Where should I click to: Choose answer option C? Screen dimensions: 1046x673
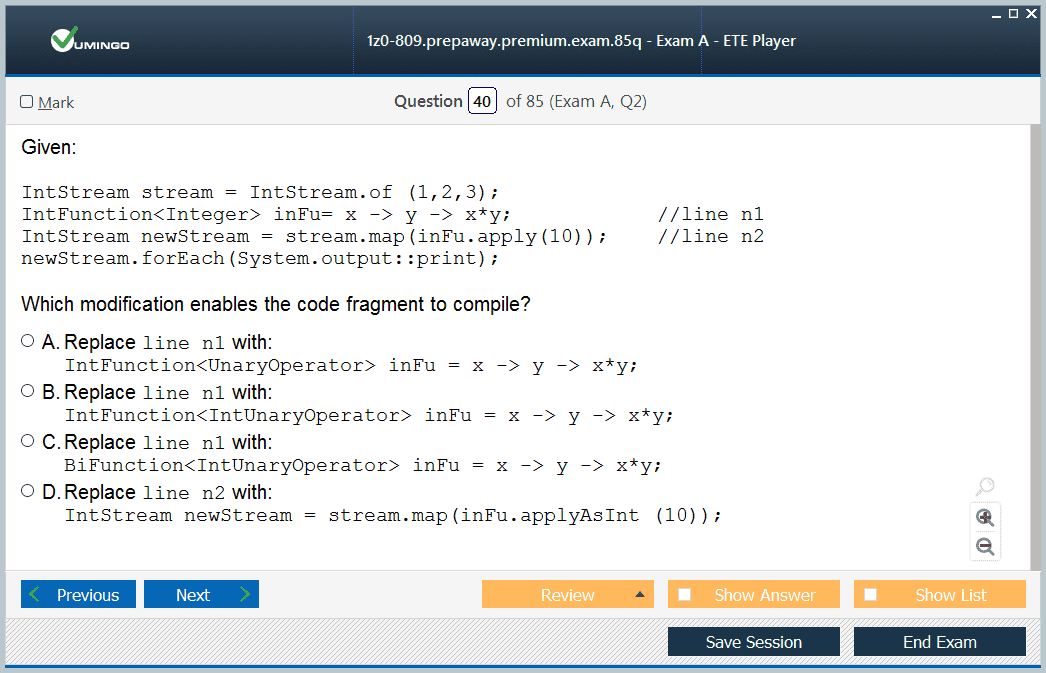pyautogui.click(x=28, y=441)
